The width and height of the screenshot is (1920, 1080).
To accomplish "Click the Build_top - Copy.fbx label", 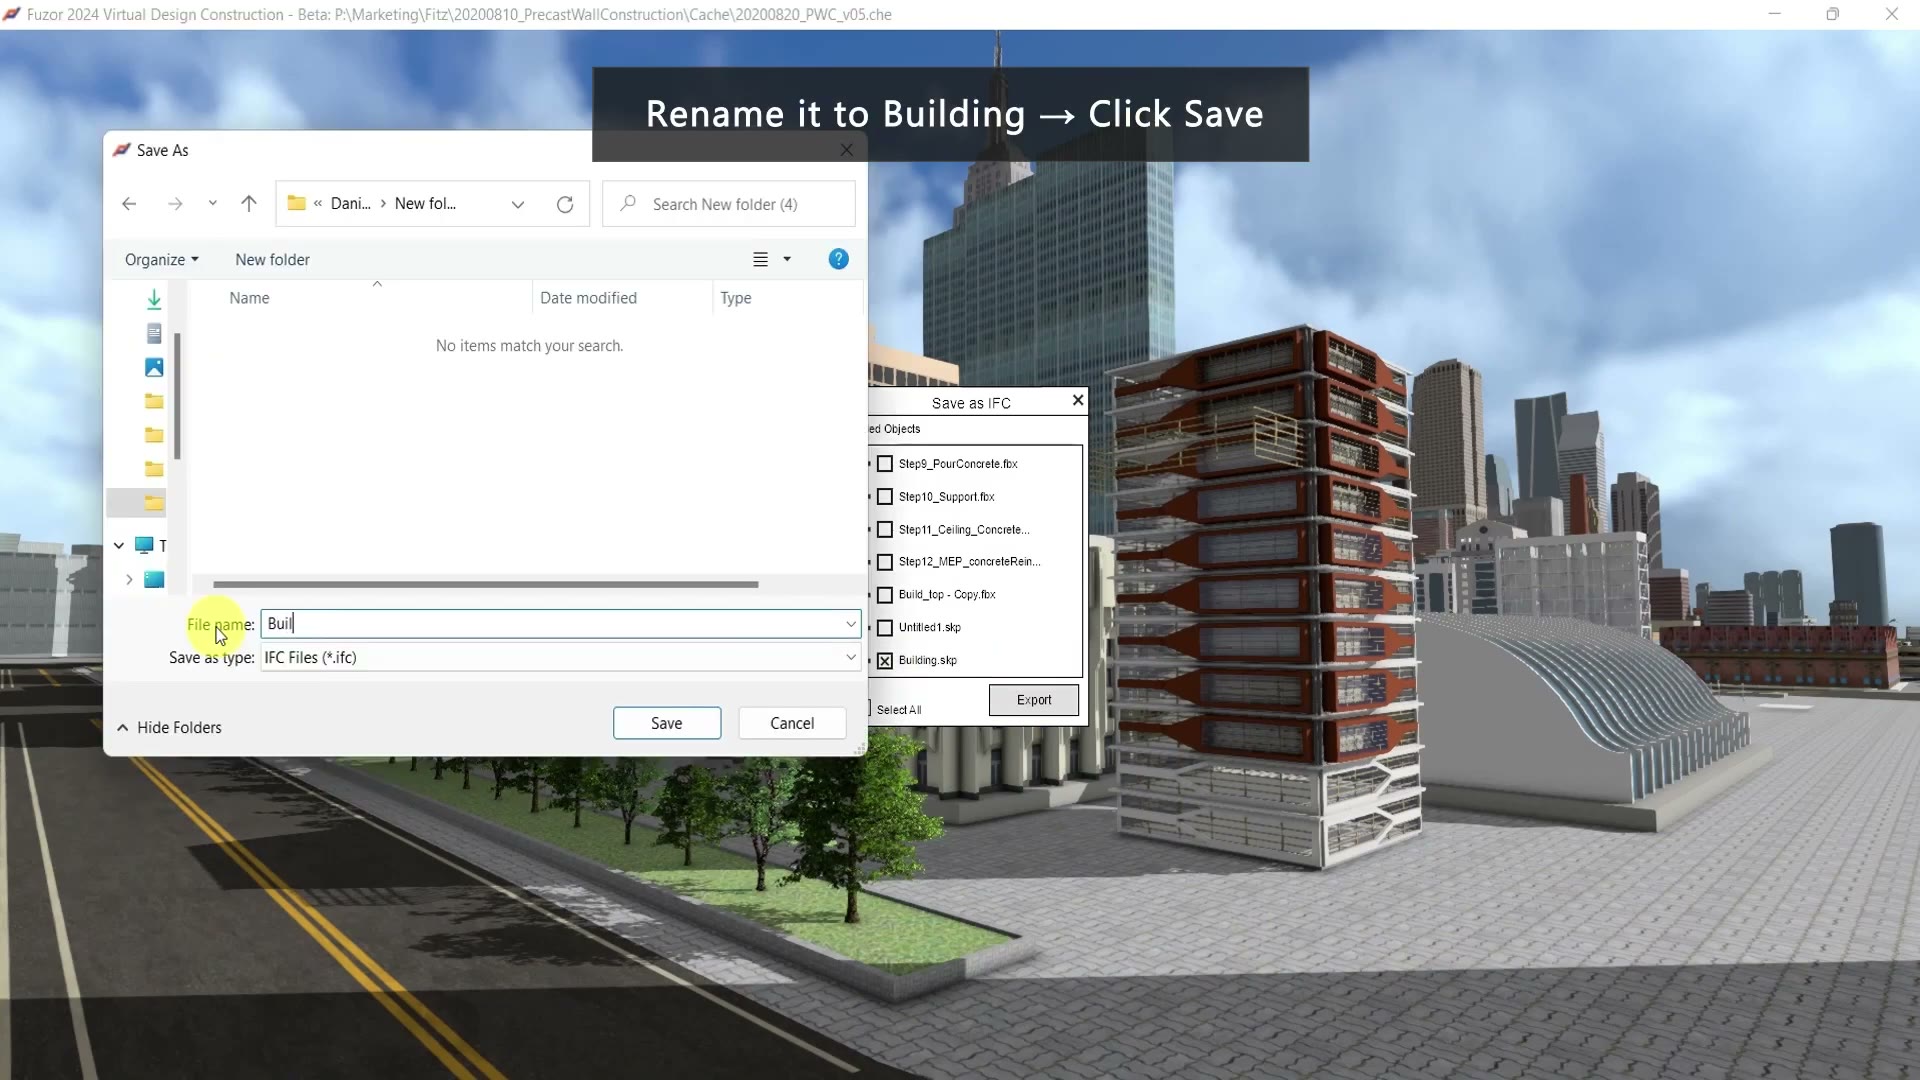I will click(947, 595).
